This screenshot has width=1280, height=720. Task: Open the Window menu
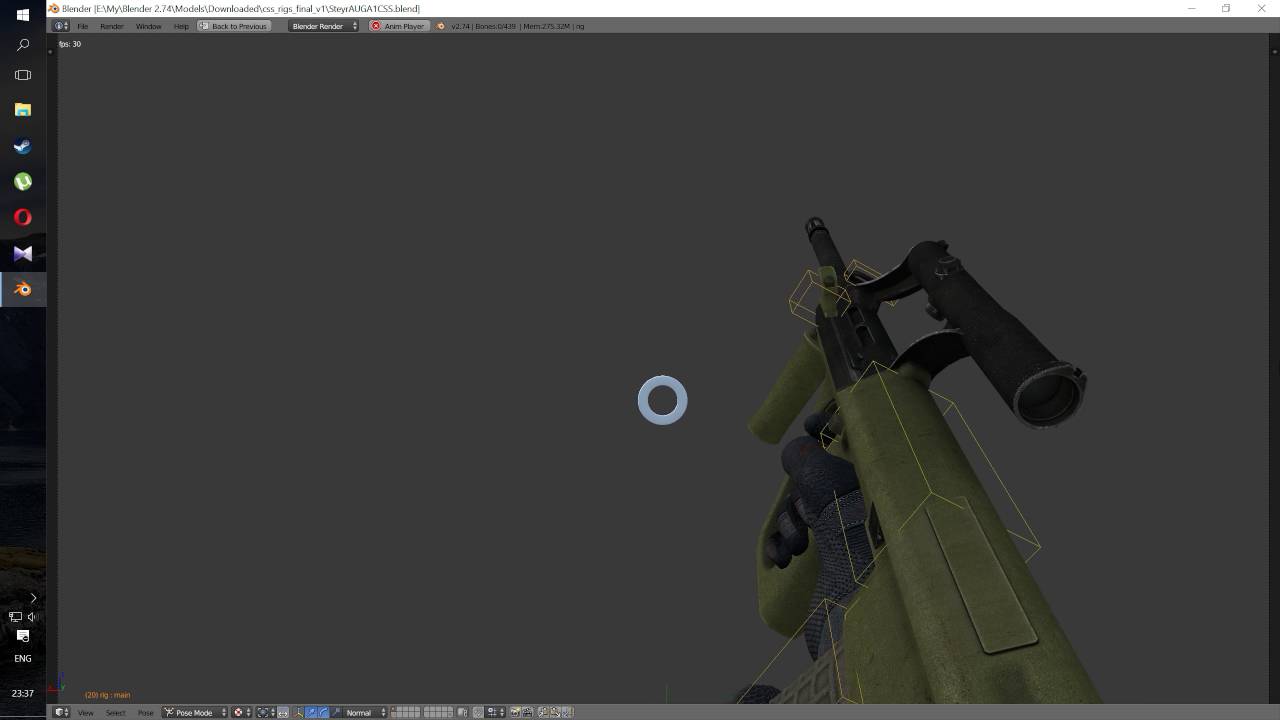148,26
